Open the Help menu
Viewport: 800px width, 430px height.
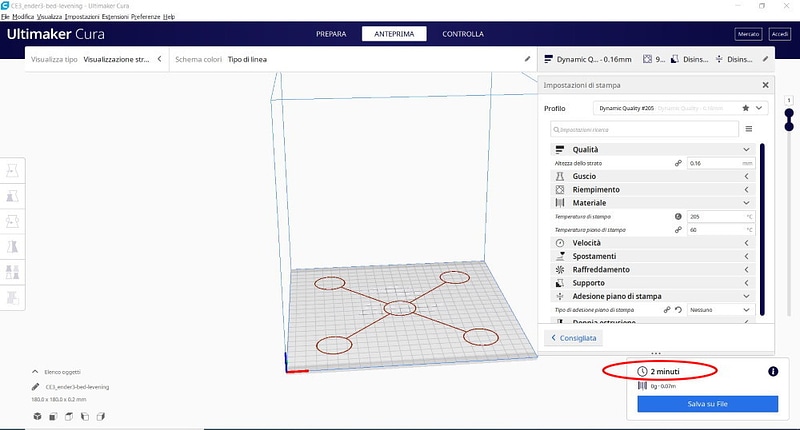[169, 16]
